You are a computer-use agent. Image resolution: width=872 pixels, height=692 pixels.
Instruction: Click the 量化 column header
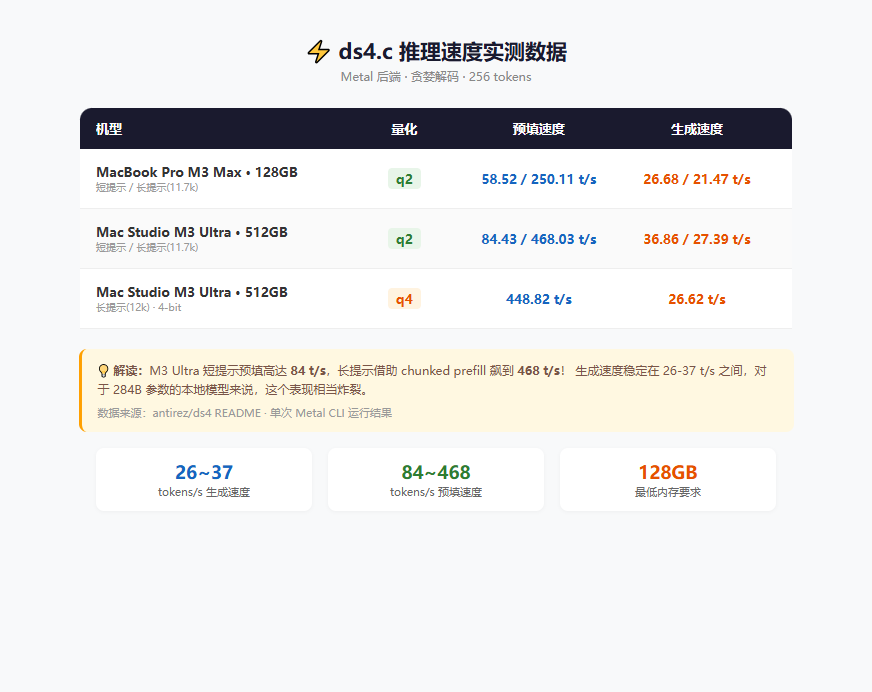[404, 129]
